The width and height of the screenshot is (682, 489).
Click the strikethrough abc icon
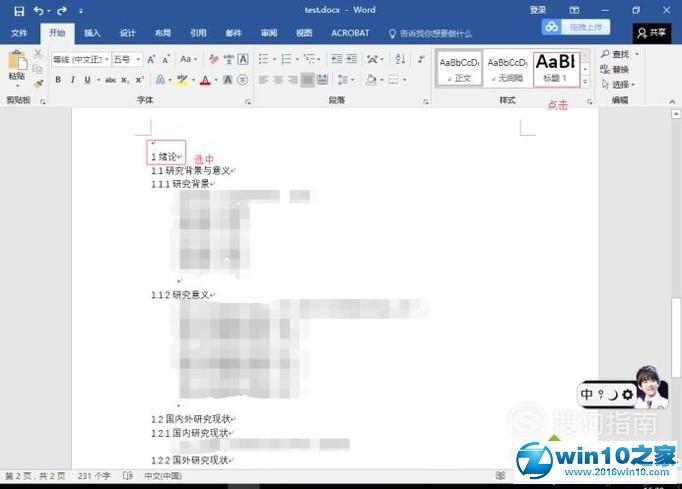tap(112, 80)
